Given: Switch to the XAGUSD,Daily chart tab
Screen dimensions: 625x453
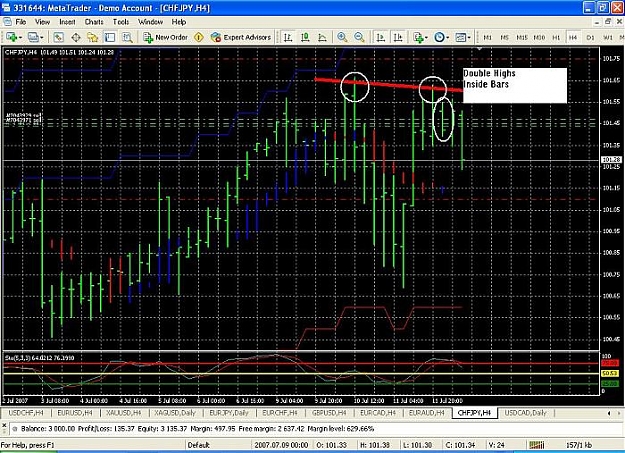Looking at the screenshot, I should click(175, 413).
